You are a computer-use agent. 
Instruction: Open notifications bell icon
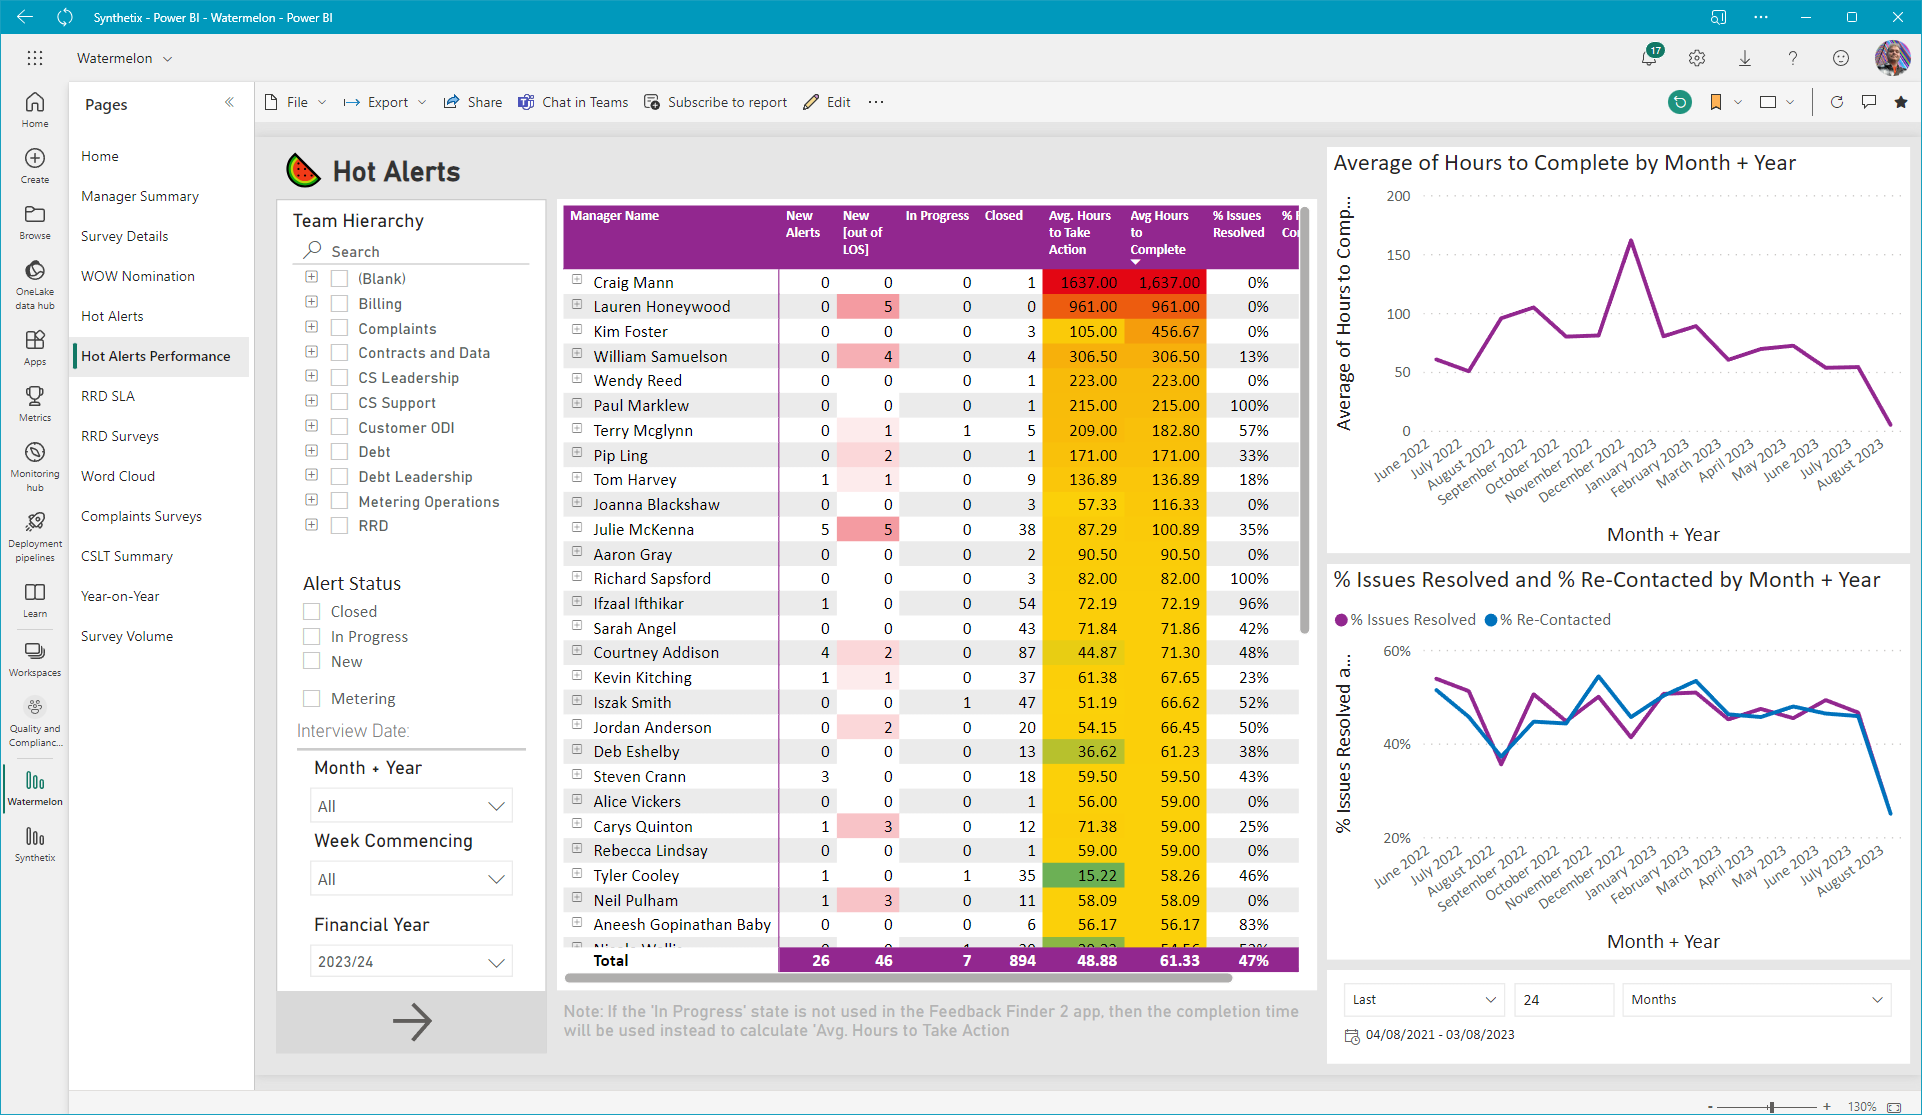pyautogui.click(x=1649, y=58)
